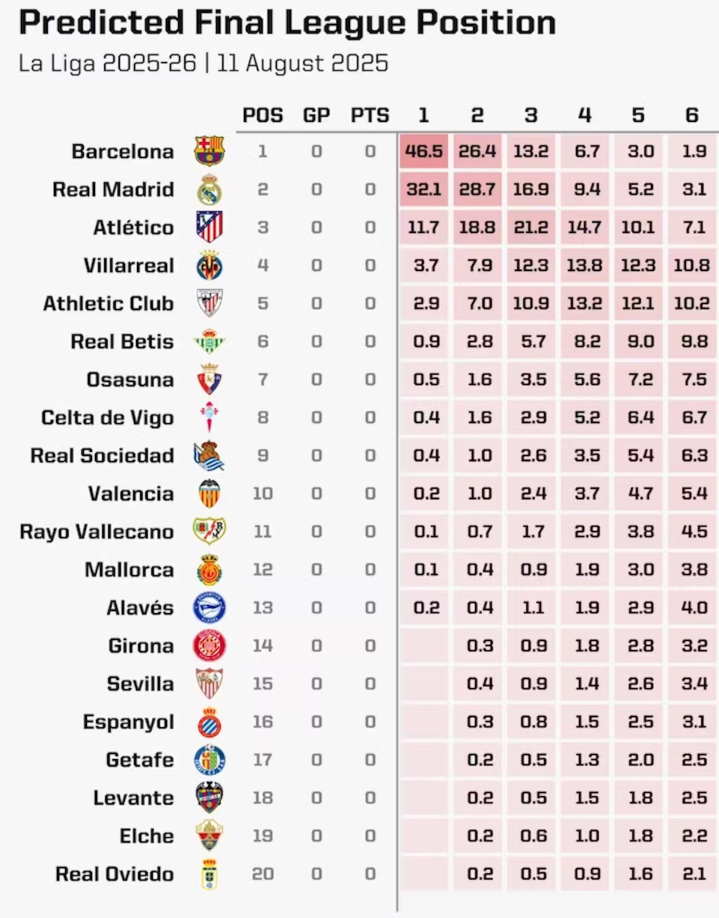Click the POS column header

click(263, 115)
